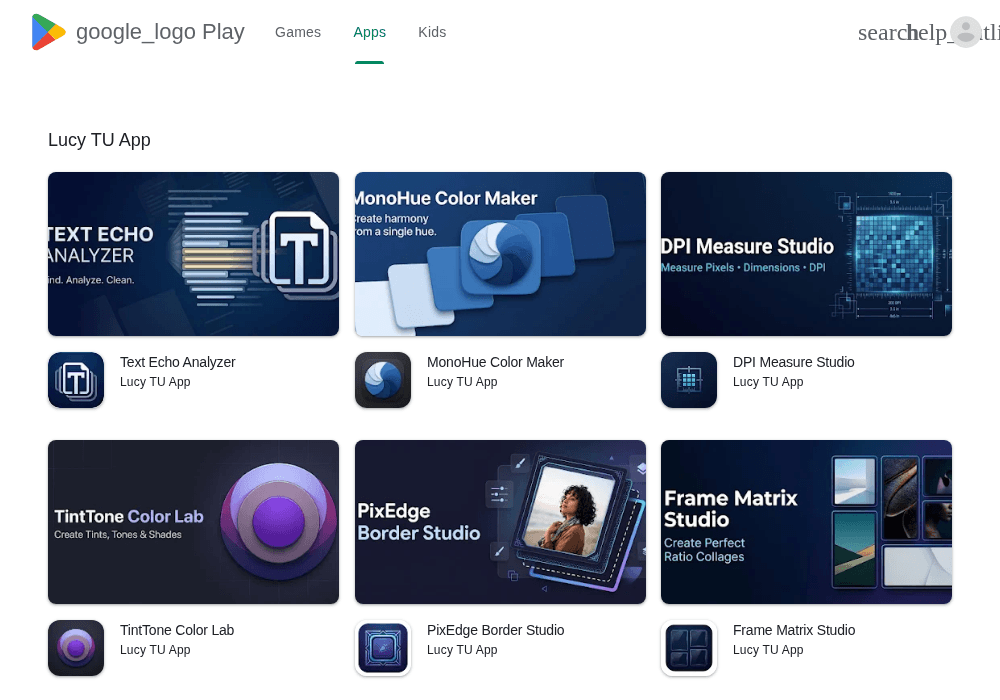Go to the Kids tab
Screen dimensions: 1000x700
pos(432,32)
